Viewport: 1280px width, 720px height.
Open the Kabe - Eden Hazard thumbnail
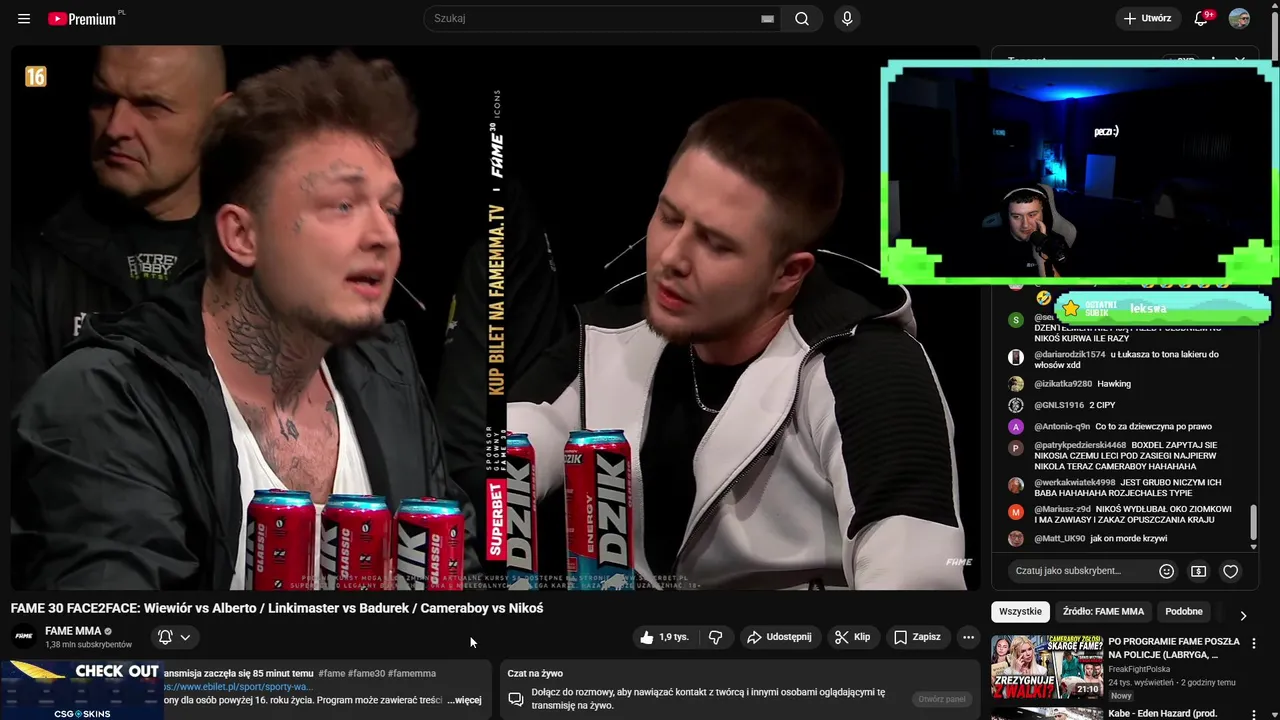coord(1047,714)
